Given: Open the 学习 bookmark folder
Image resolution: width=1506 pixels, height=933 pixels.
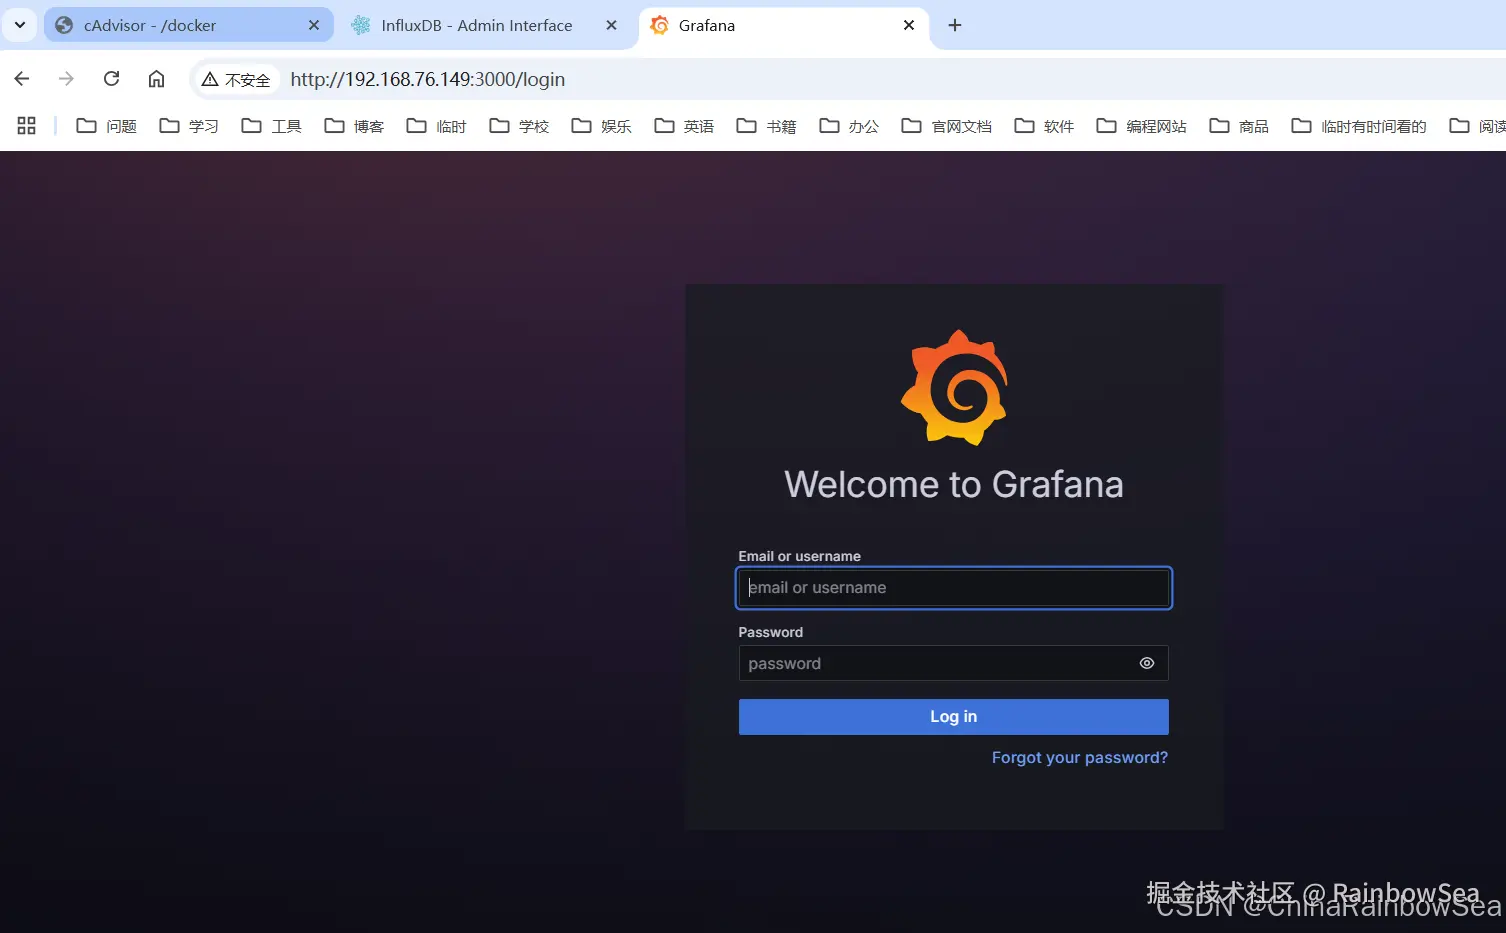Looking at the screenshot, I should (x=189, y=126).
